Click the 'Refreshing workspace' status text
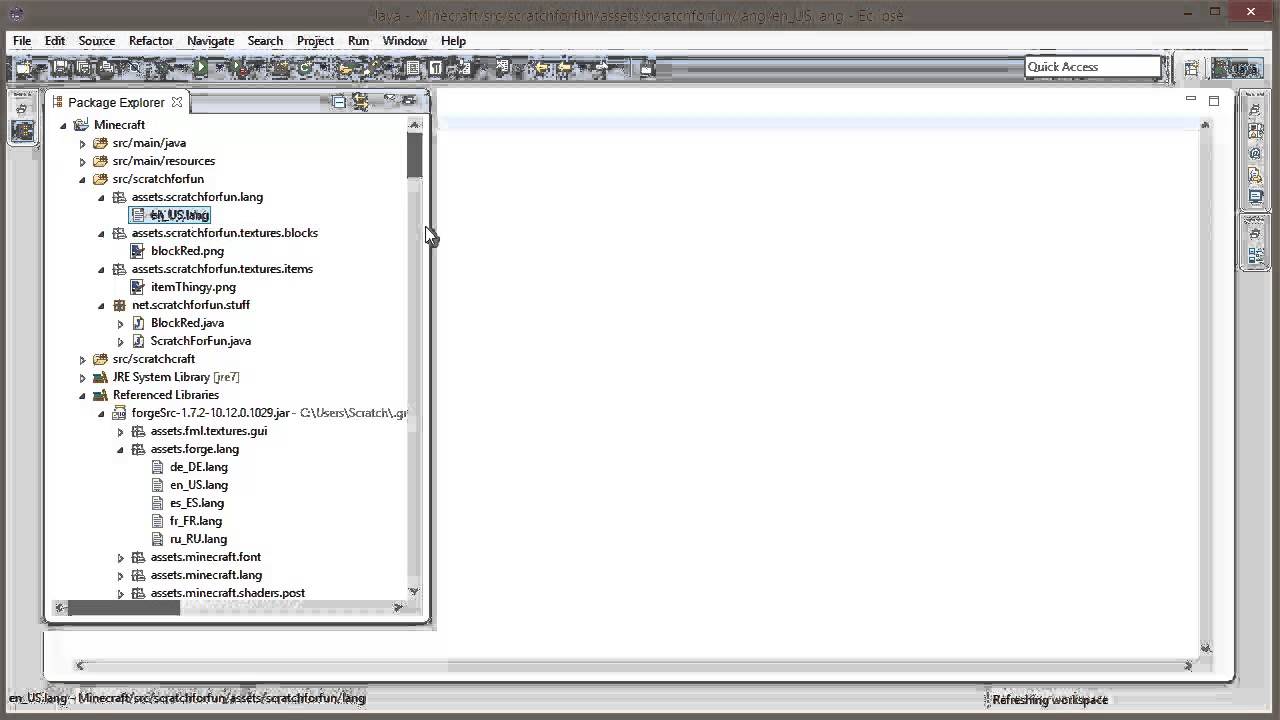1280x720 pixels. [1050, 700]
